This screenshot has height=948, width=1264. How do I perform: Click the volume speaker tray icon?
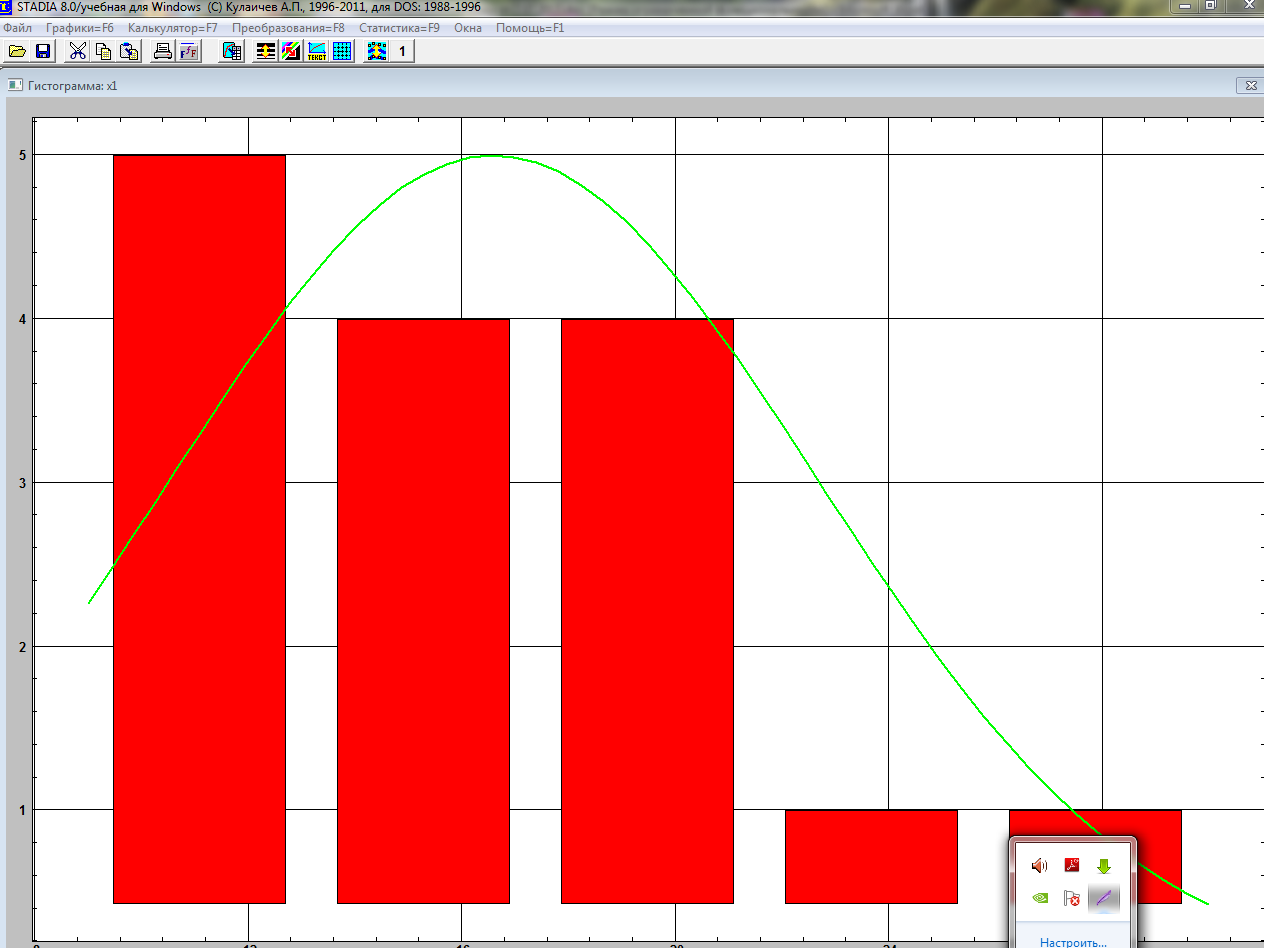(1040, 866)
